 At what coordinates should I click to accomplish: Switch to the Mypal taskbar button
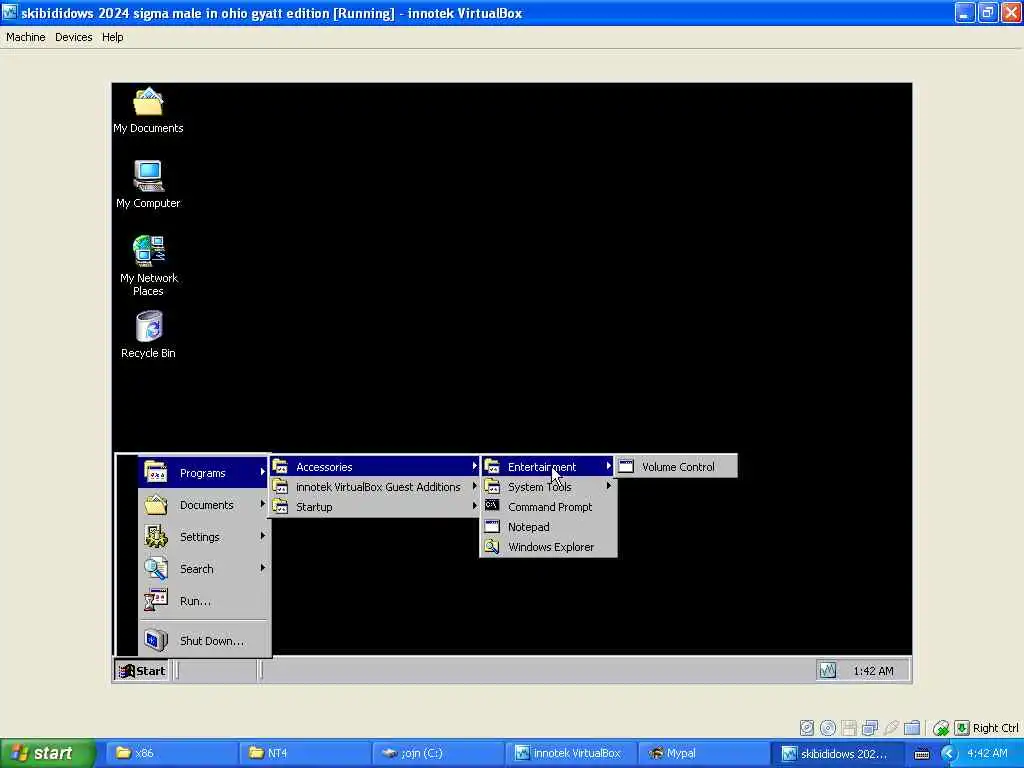703,753
